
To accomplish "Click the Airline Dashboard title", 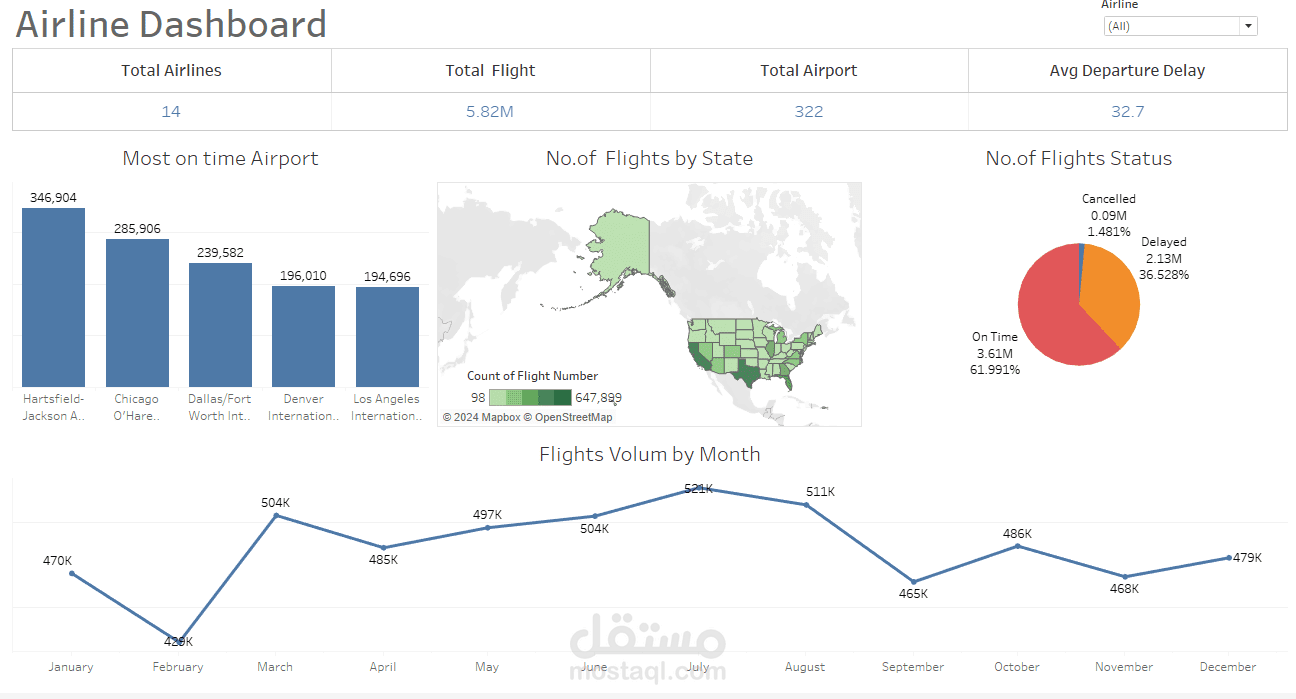I will pos(170,24).
